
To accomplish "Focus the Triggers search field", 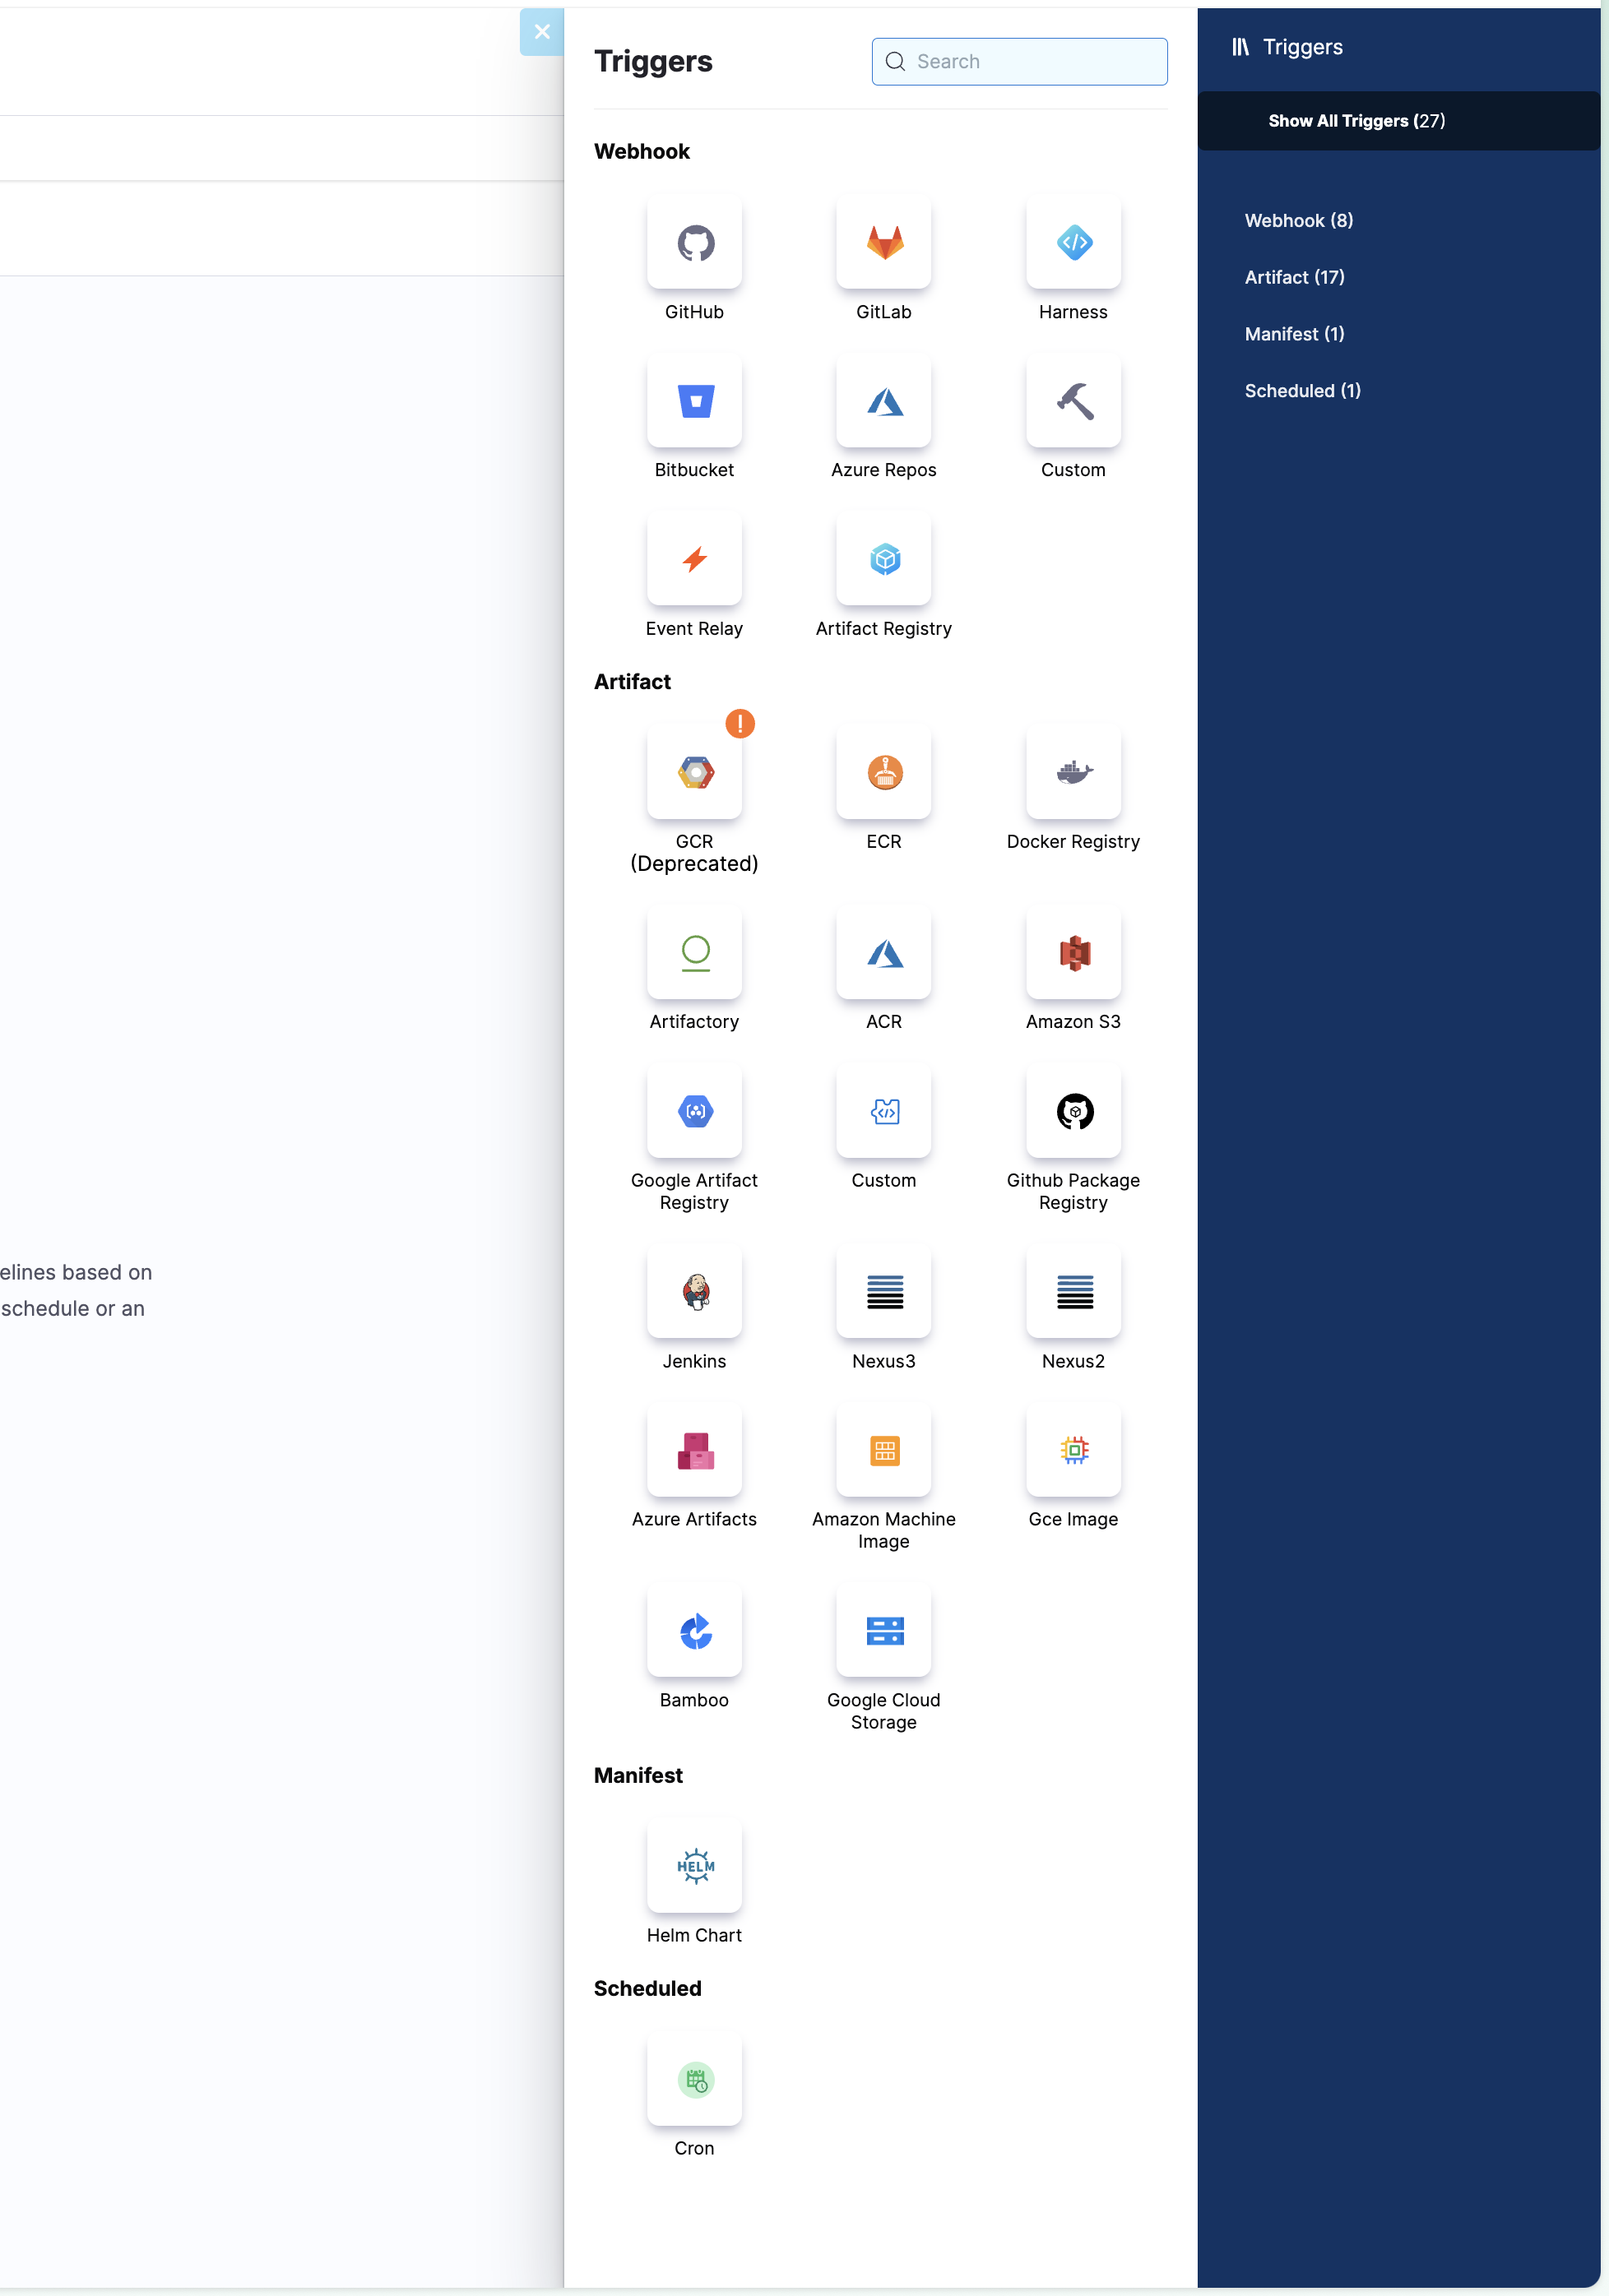I will coord(1019,61).
